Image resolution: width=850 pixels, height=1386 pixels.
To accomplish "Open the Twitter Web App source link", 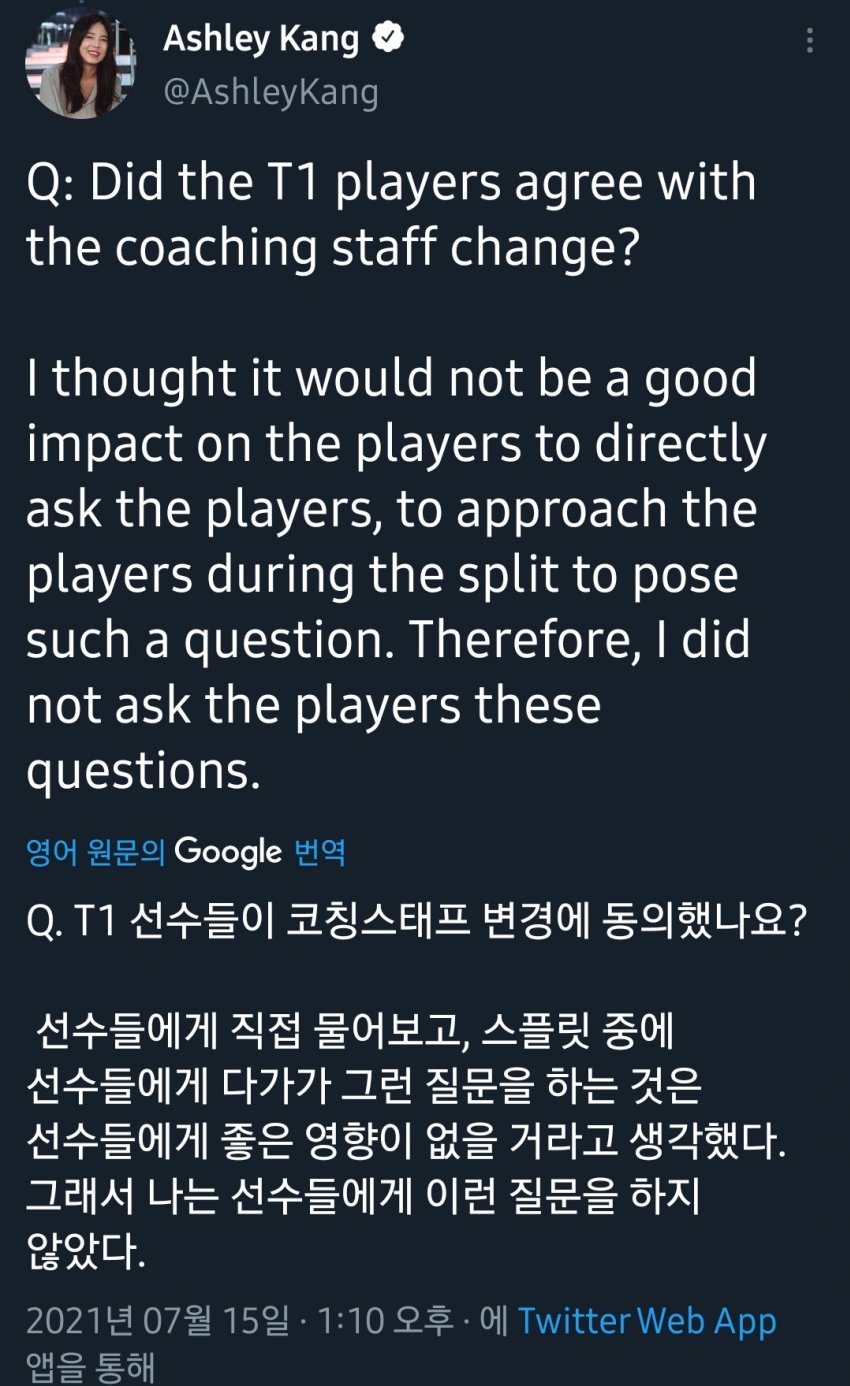I will [647, 1321].
